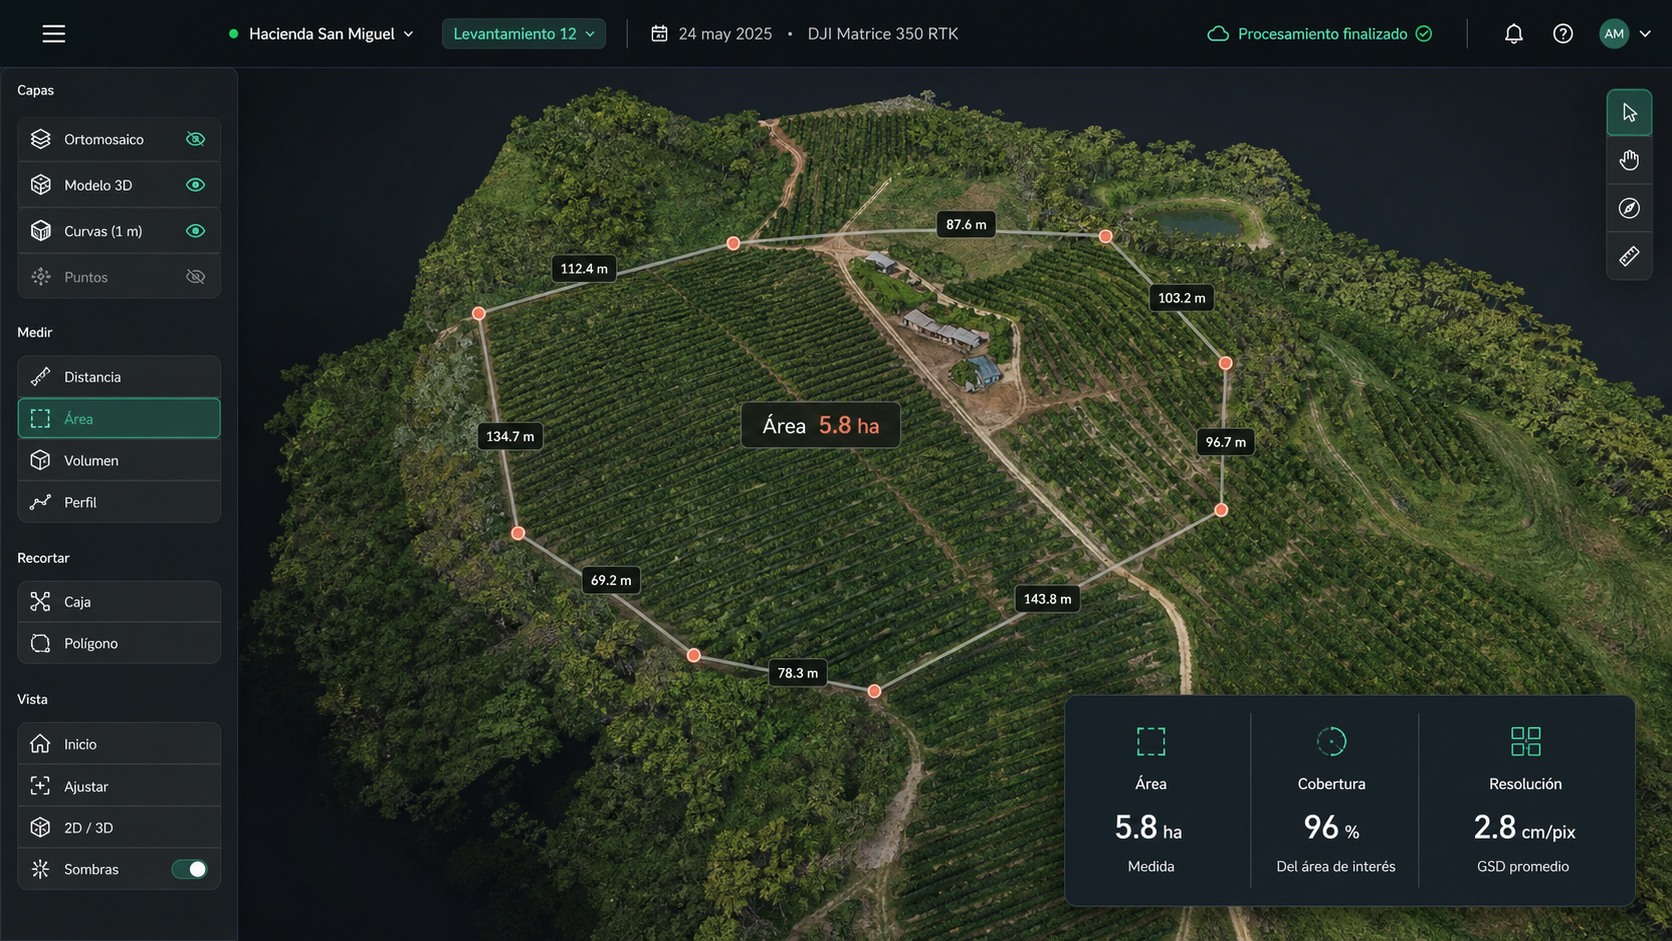
Task: Open the Perfil measurement tool
Action: pyautogui.click(x=119, y=502)
